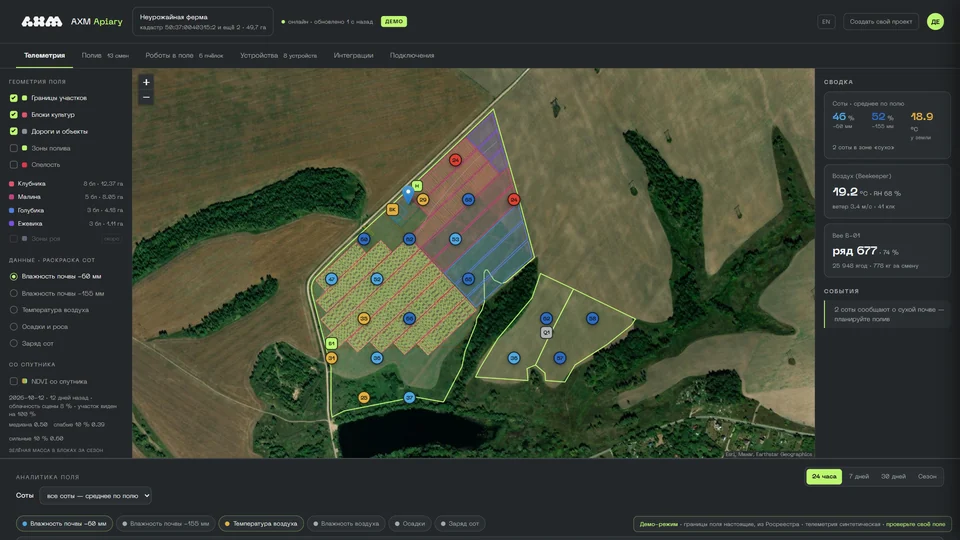Open Подключения tab
Screen dimensions: 960x540
pos(412,56)
